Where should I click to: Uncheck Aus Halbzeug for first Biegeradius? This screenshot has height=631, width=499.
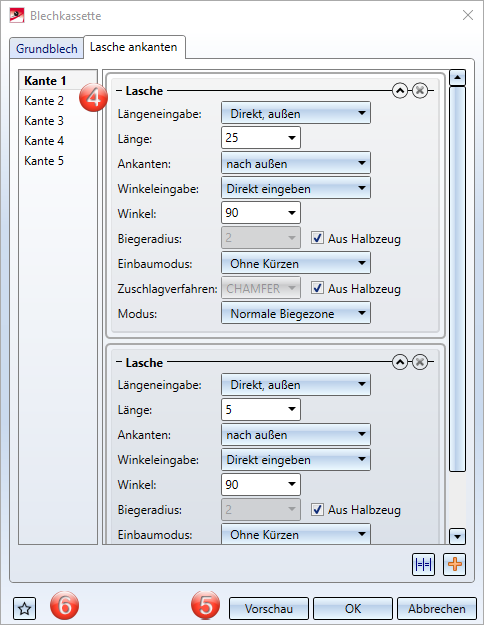pyautogui.click(x=317, y=238)
